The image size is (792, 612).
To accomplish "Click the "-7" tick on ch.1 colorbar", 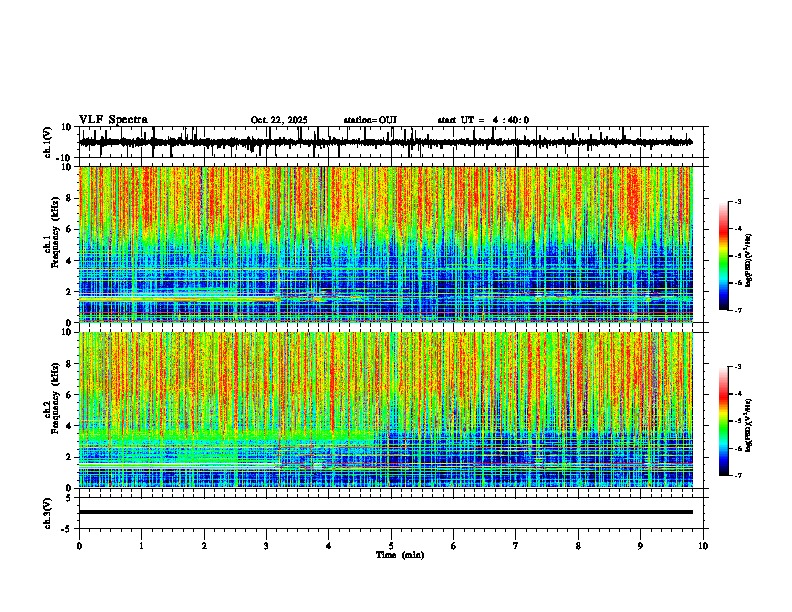I will pos(737,310).
